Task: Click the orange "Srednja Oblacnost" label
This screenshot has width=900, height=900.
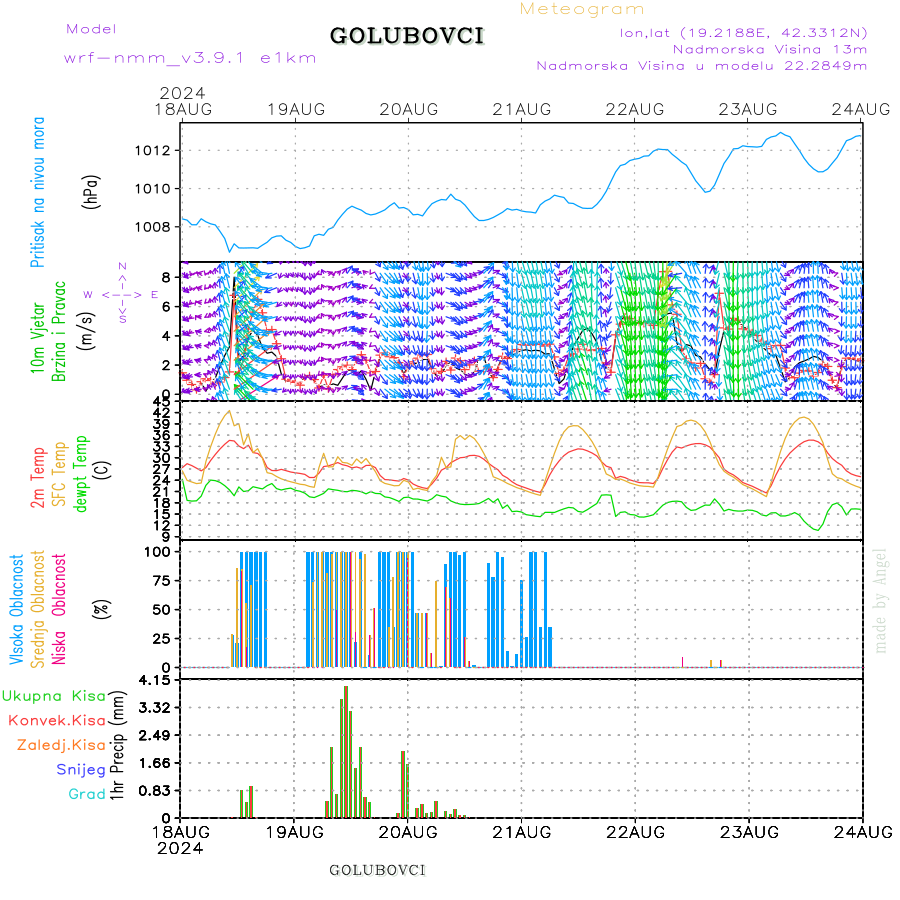Action: pos(38,609)
